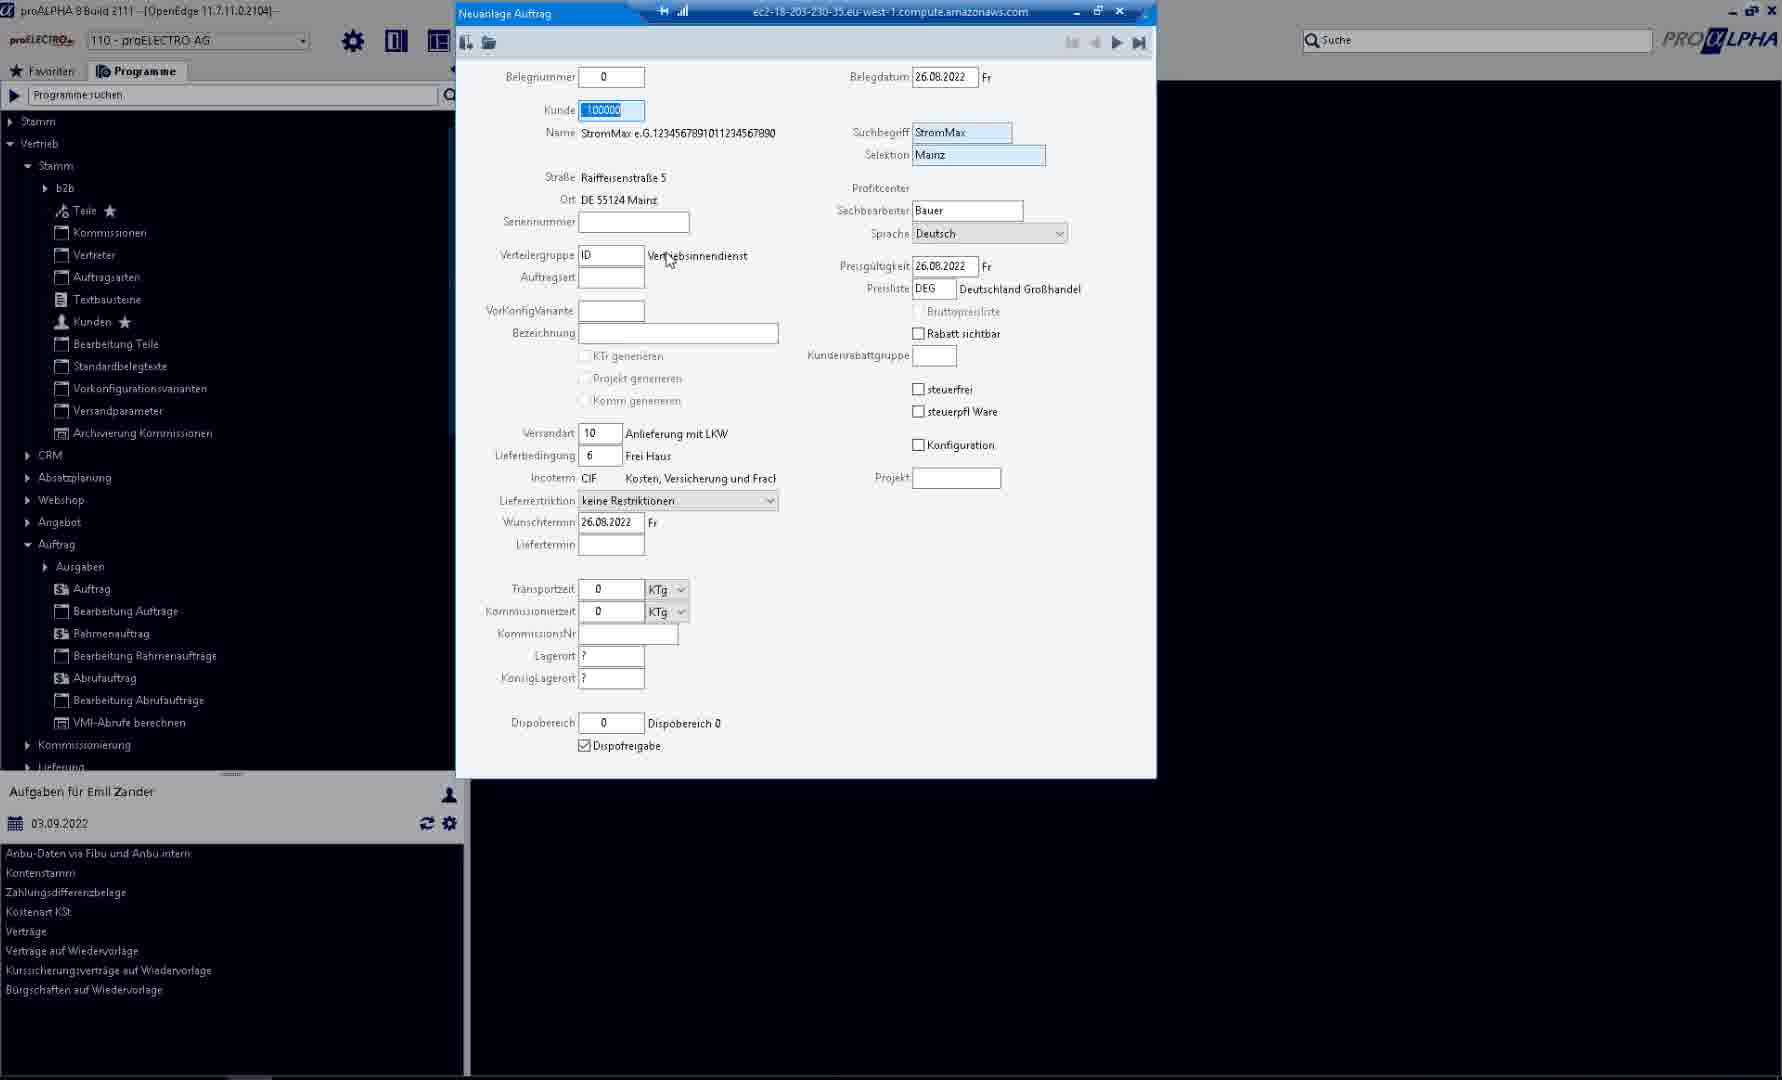This screenshot has height=1080, width=1782.
Task: Jump to the last record arrow
Action: (x=1139, y=43)
